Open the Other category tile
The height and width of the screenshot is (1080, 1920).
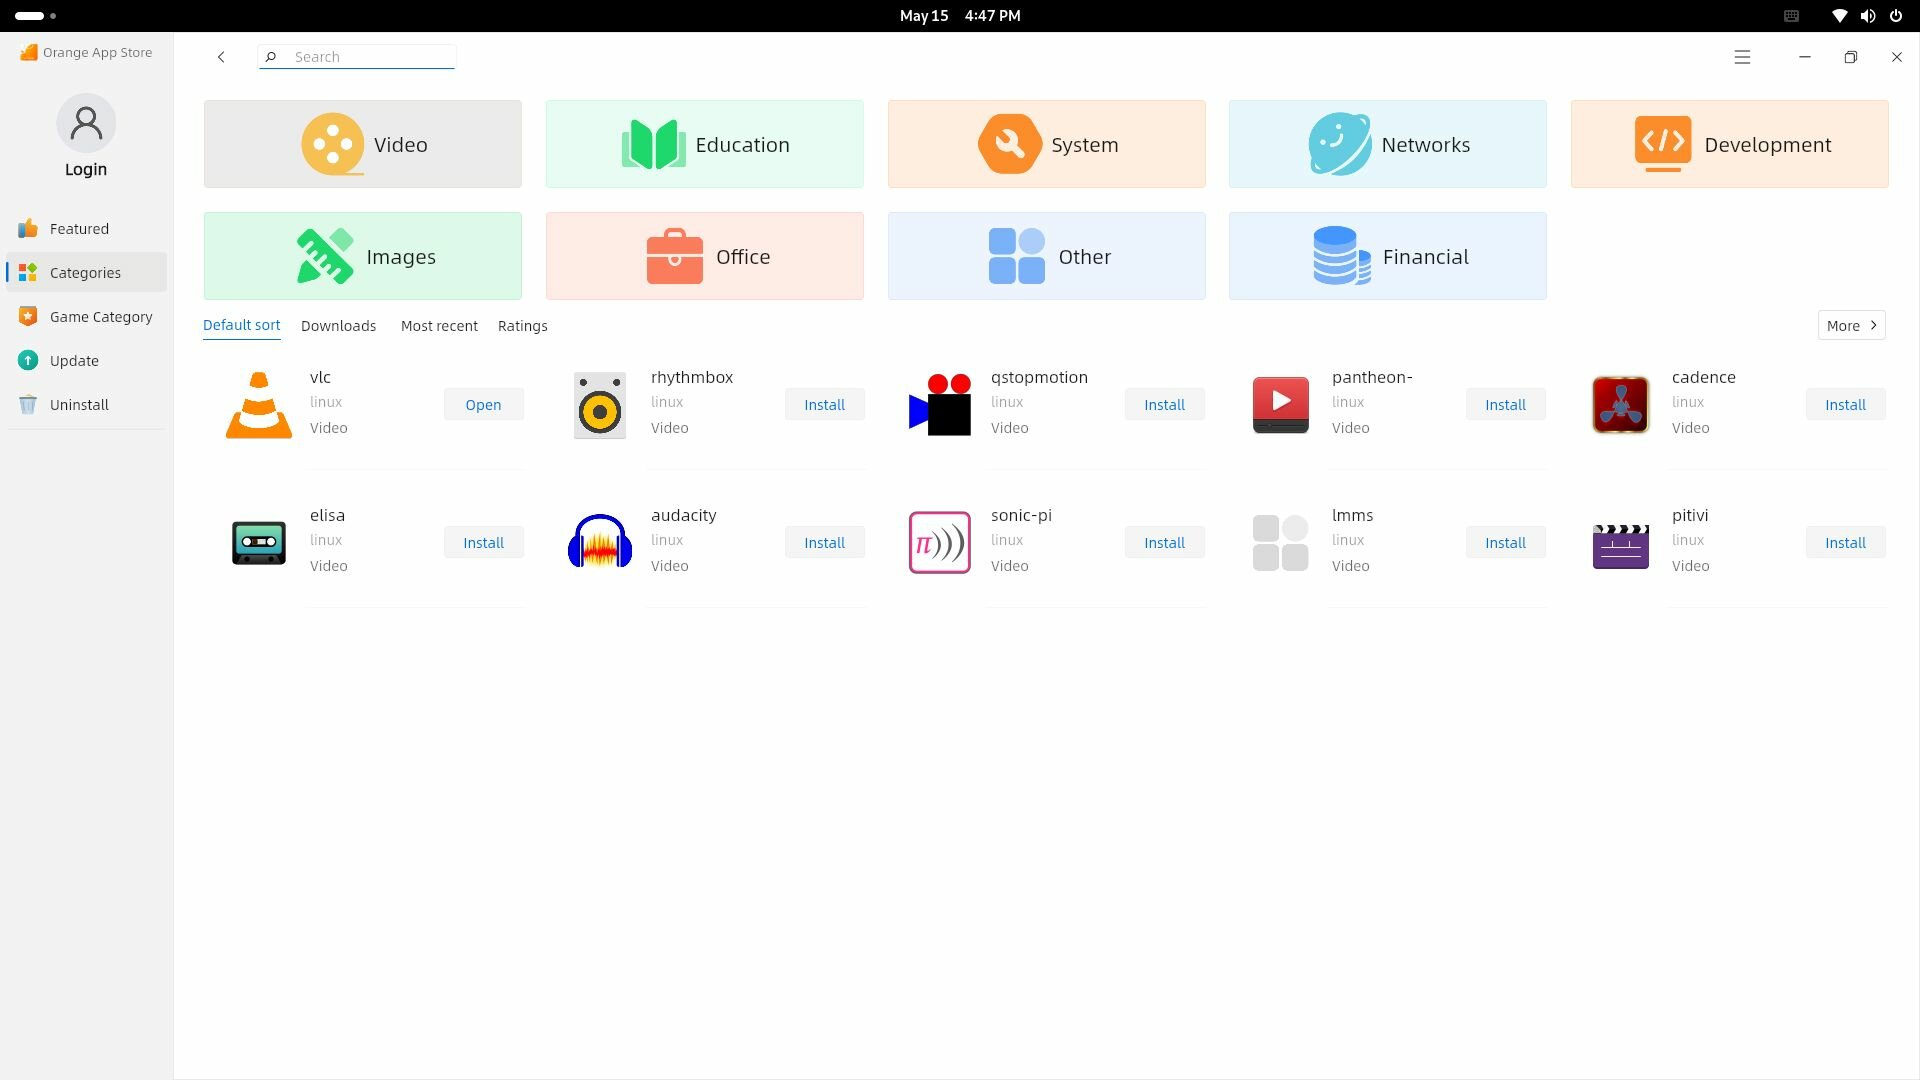tap(1046, 256)
